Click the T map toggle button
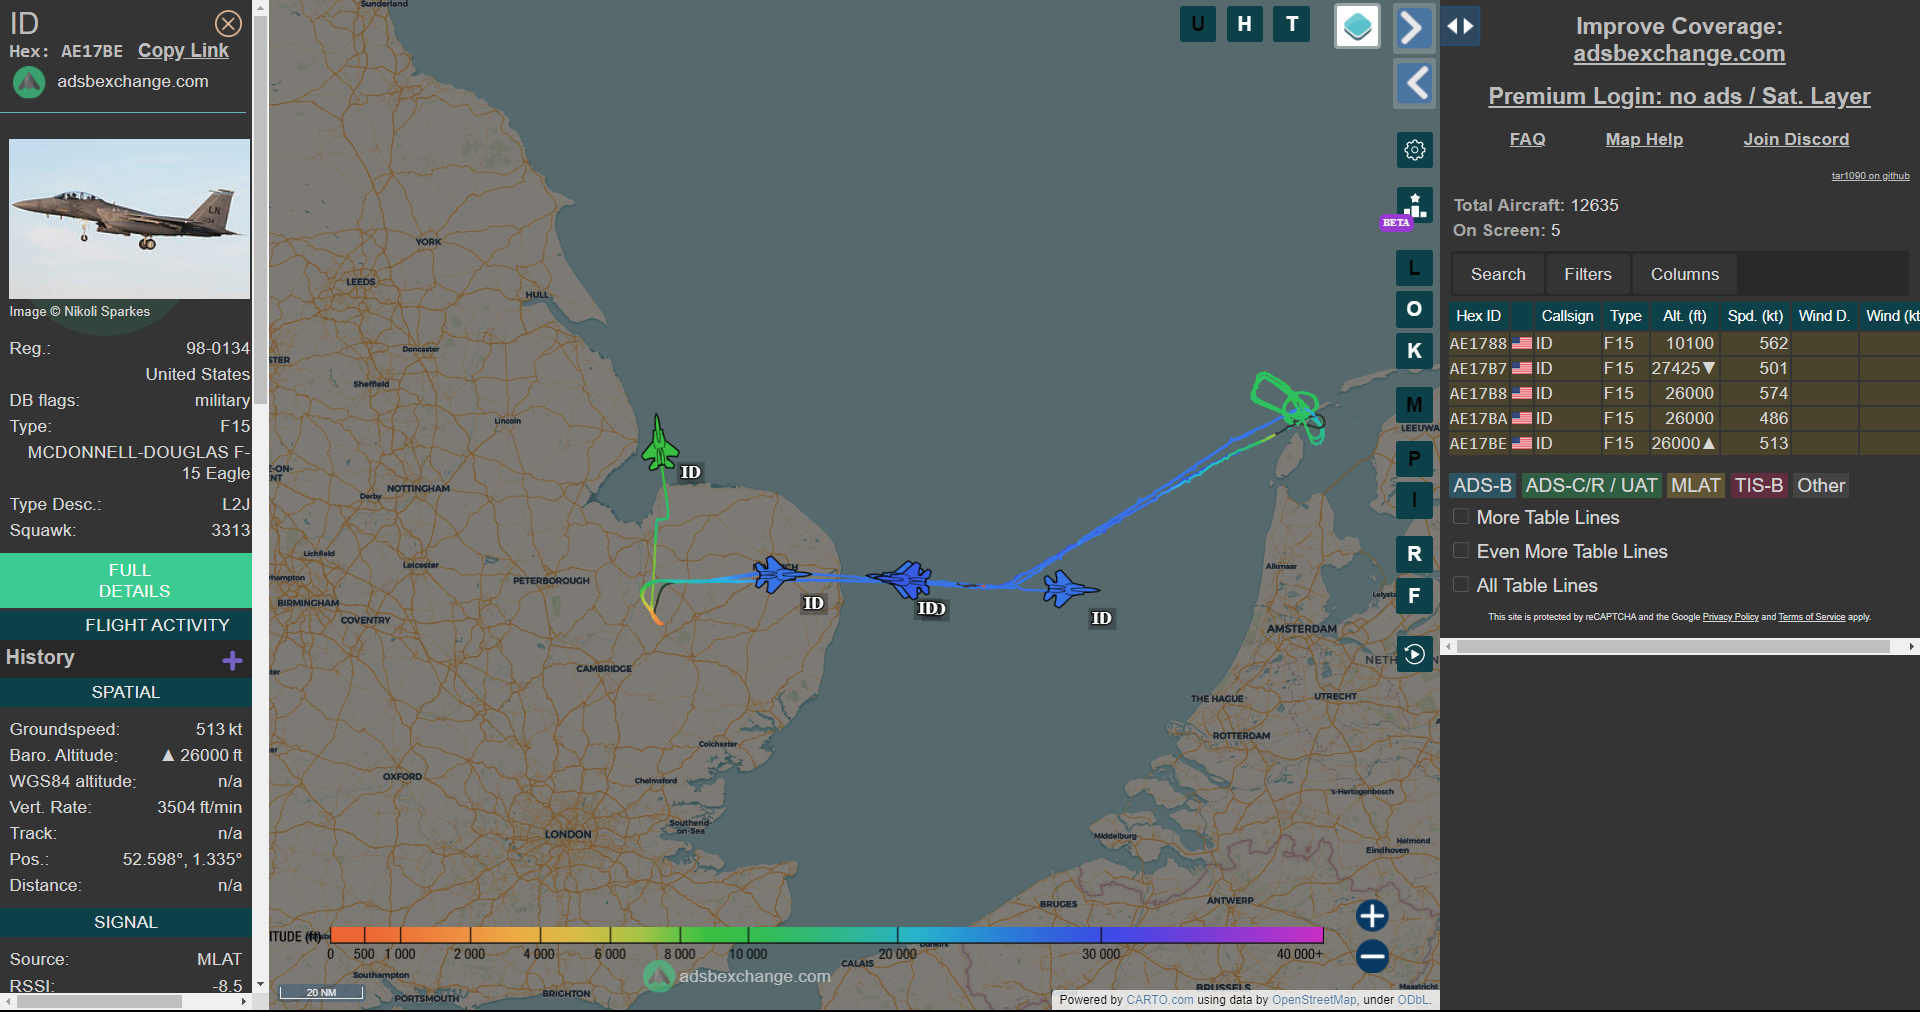 click(1292, 24)
